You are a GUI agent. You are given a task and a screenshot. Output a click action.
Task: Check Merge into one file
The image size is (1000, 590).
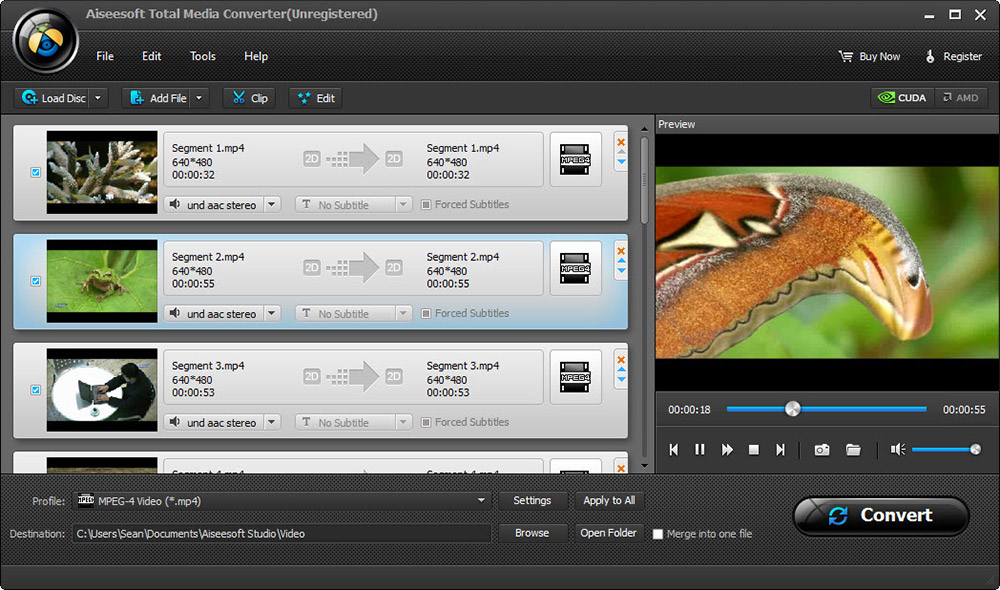(658, 534)
